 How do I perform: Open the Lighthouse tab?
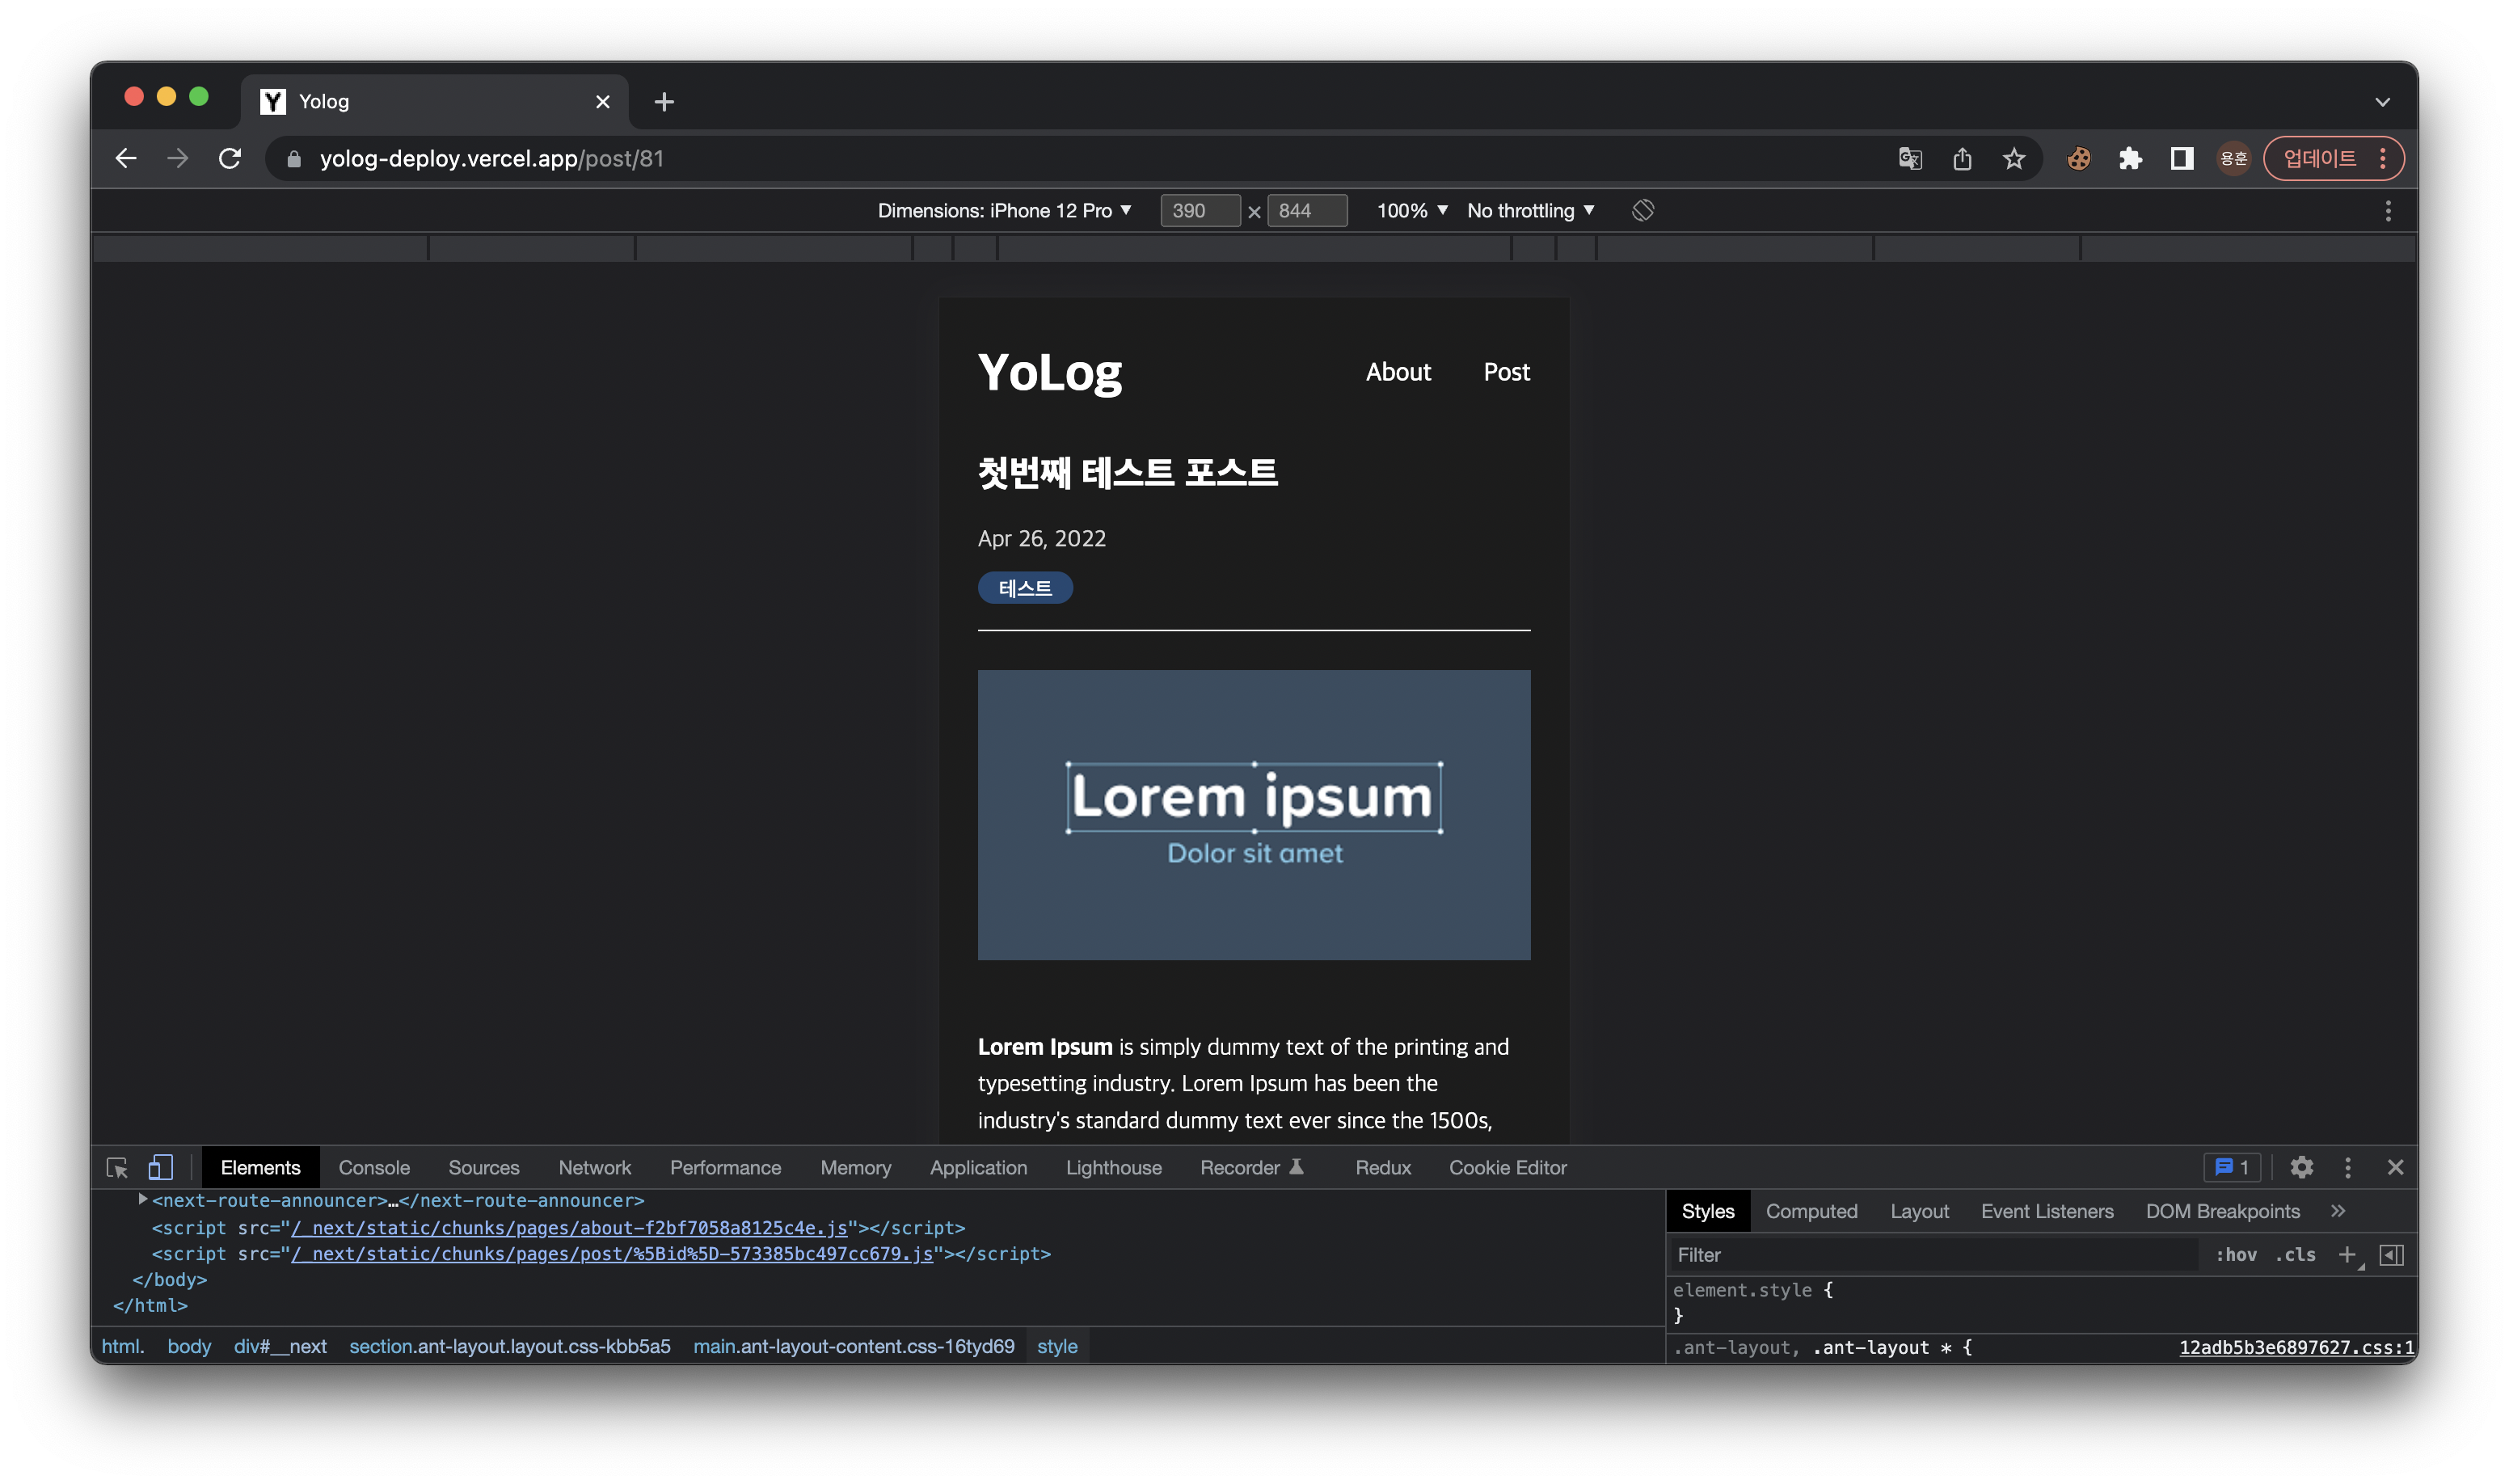tap(1113, 1167)
